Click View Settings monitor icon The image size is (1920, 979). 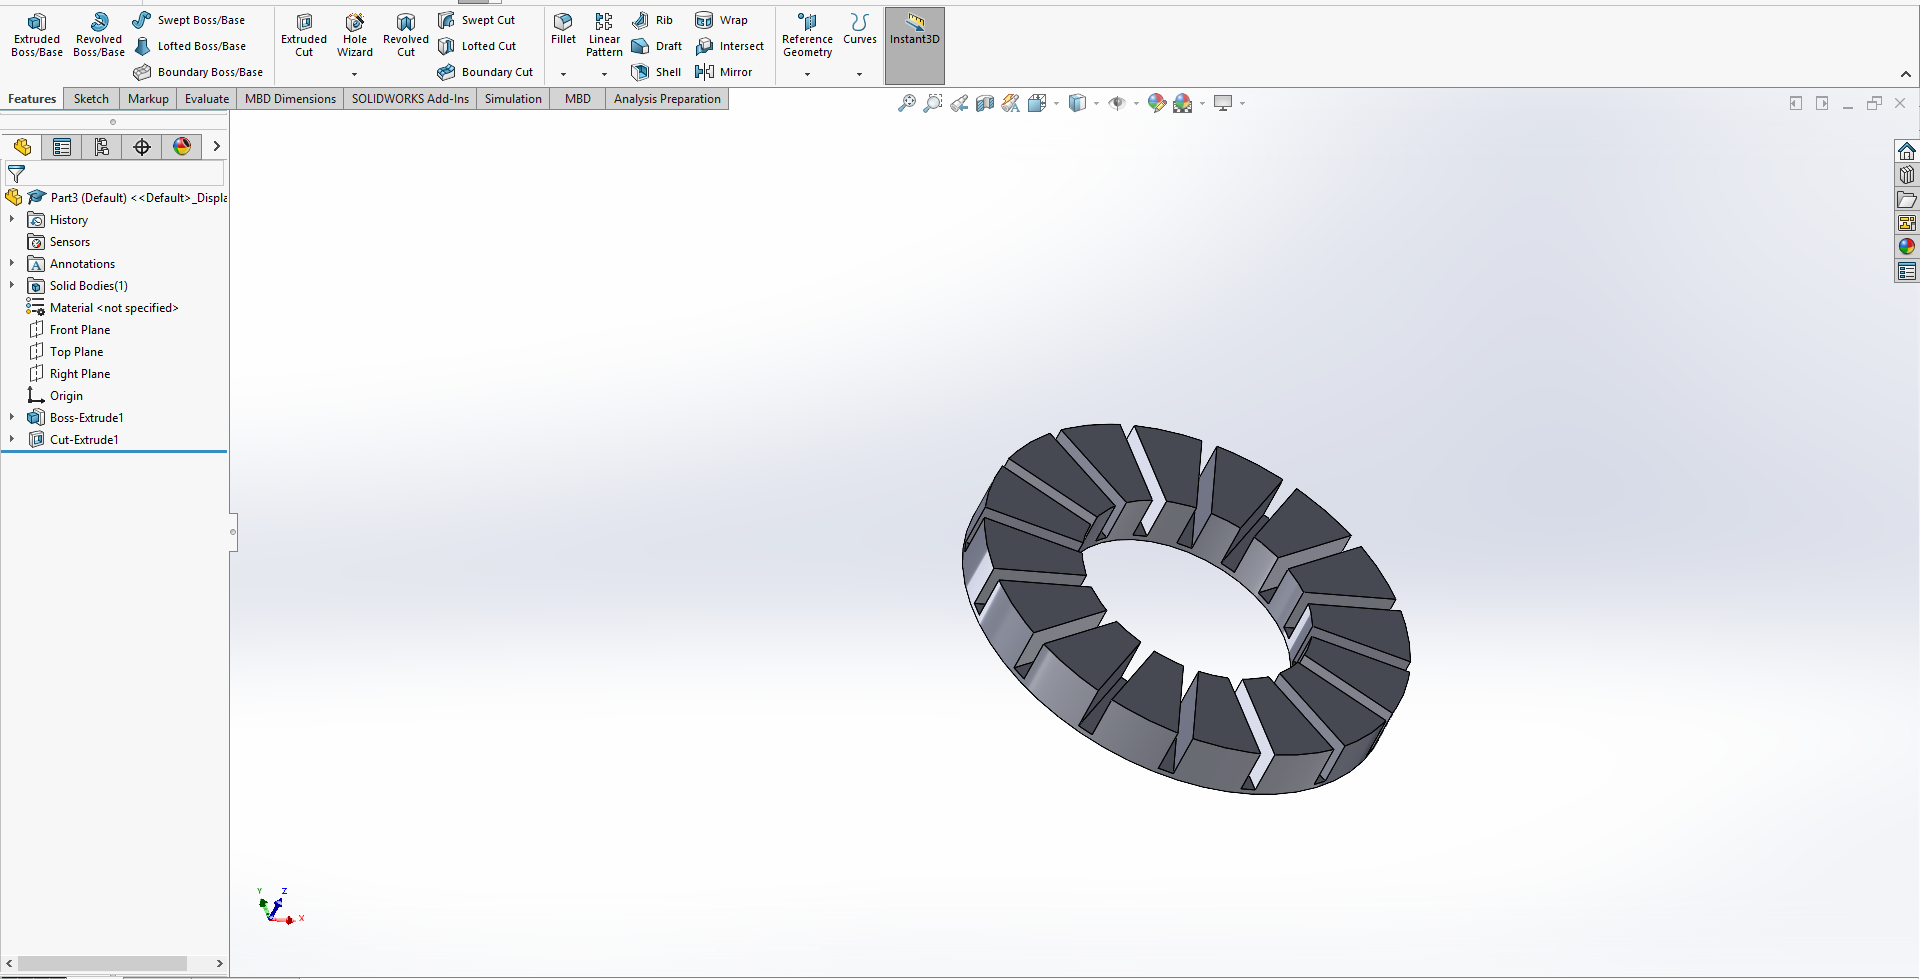pyautogui.click(x=1223, y=103)
